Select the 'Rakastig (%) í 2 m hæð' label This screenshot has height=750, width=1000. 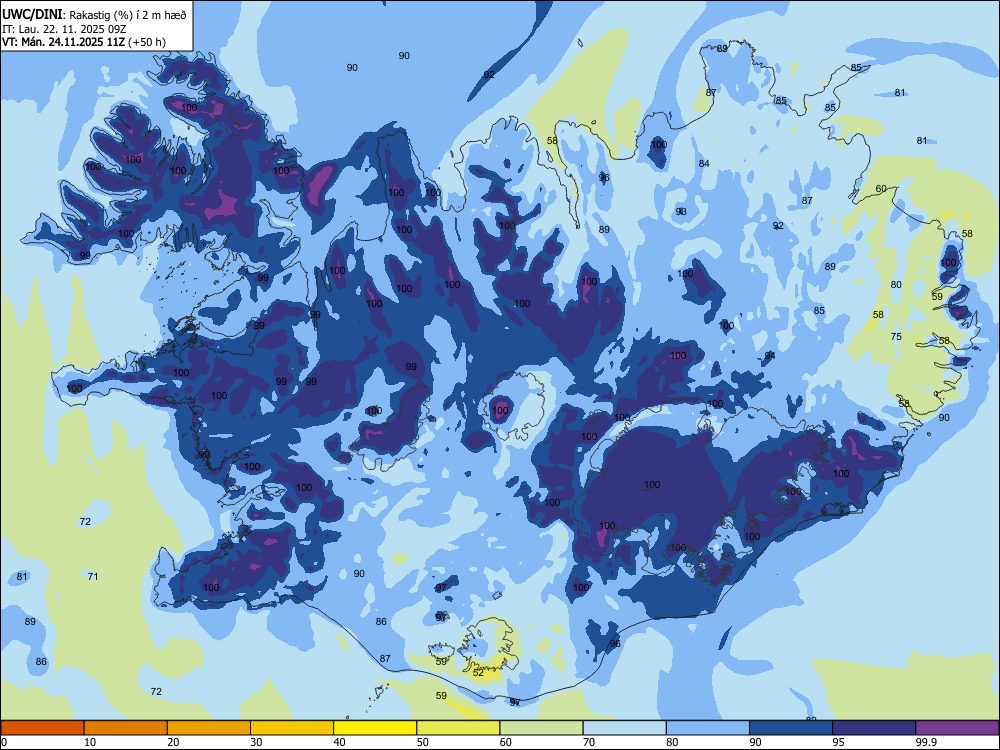coord(128,15)
